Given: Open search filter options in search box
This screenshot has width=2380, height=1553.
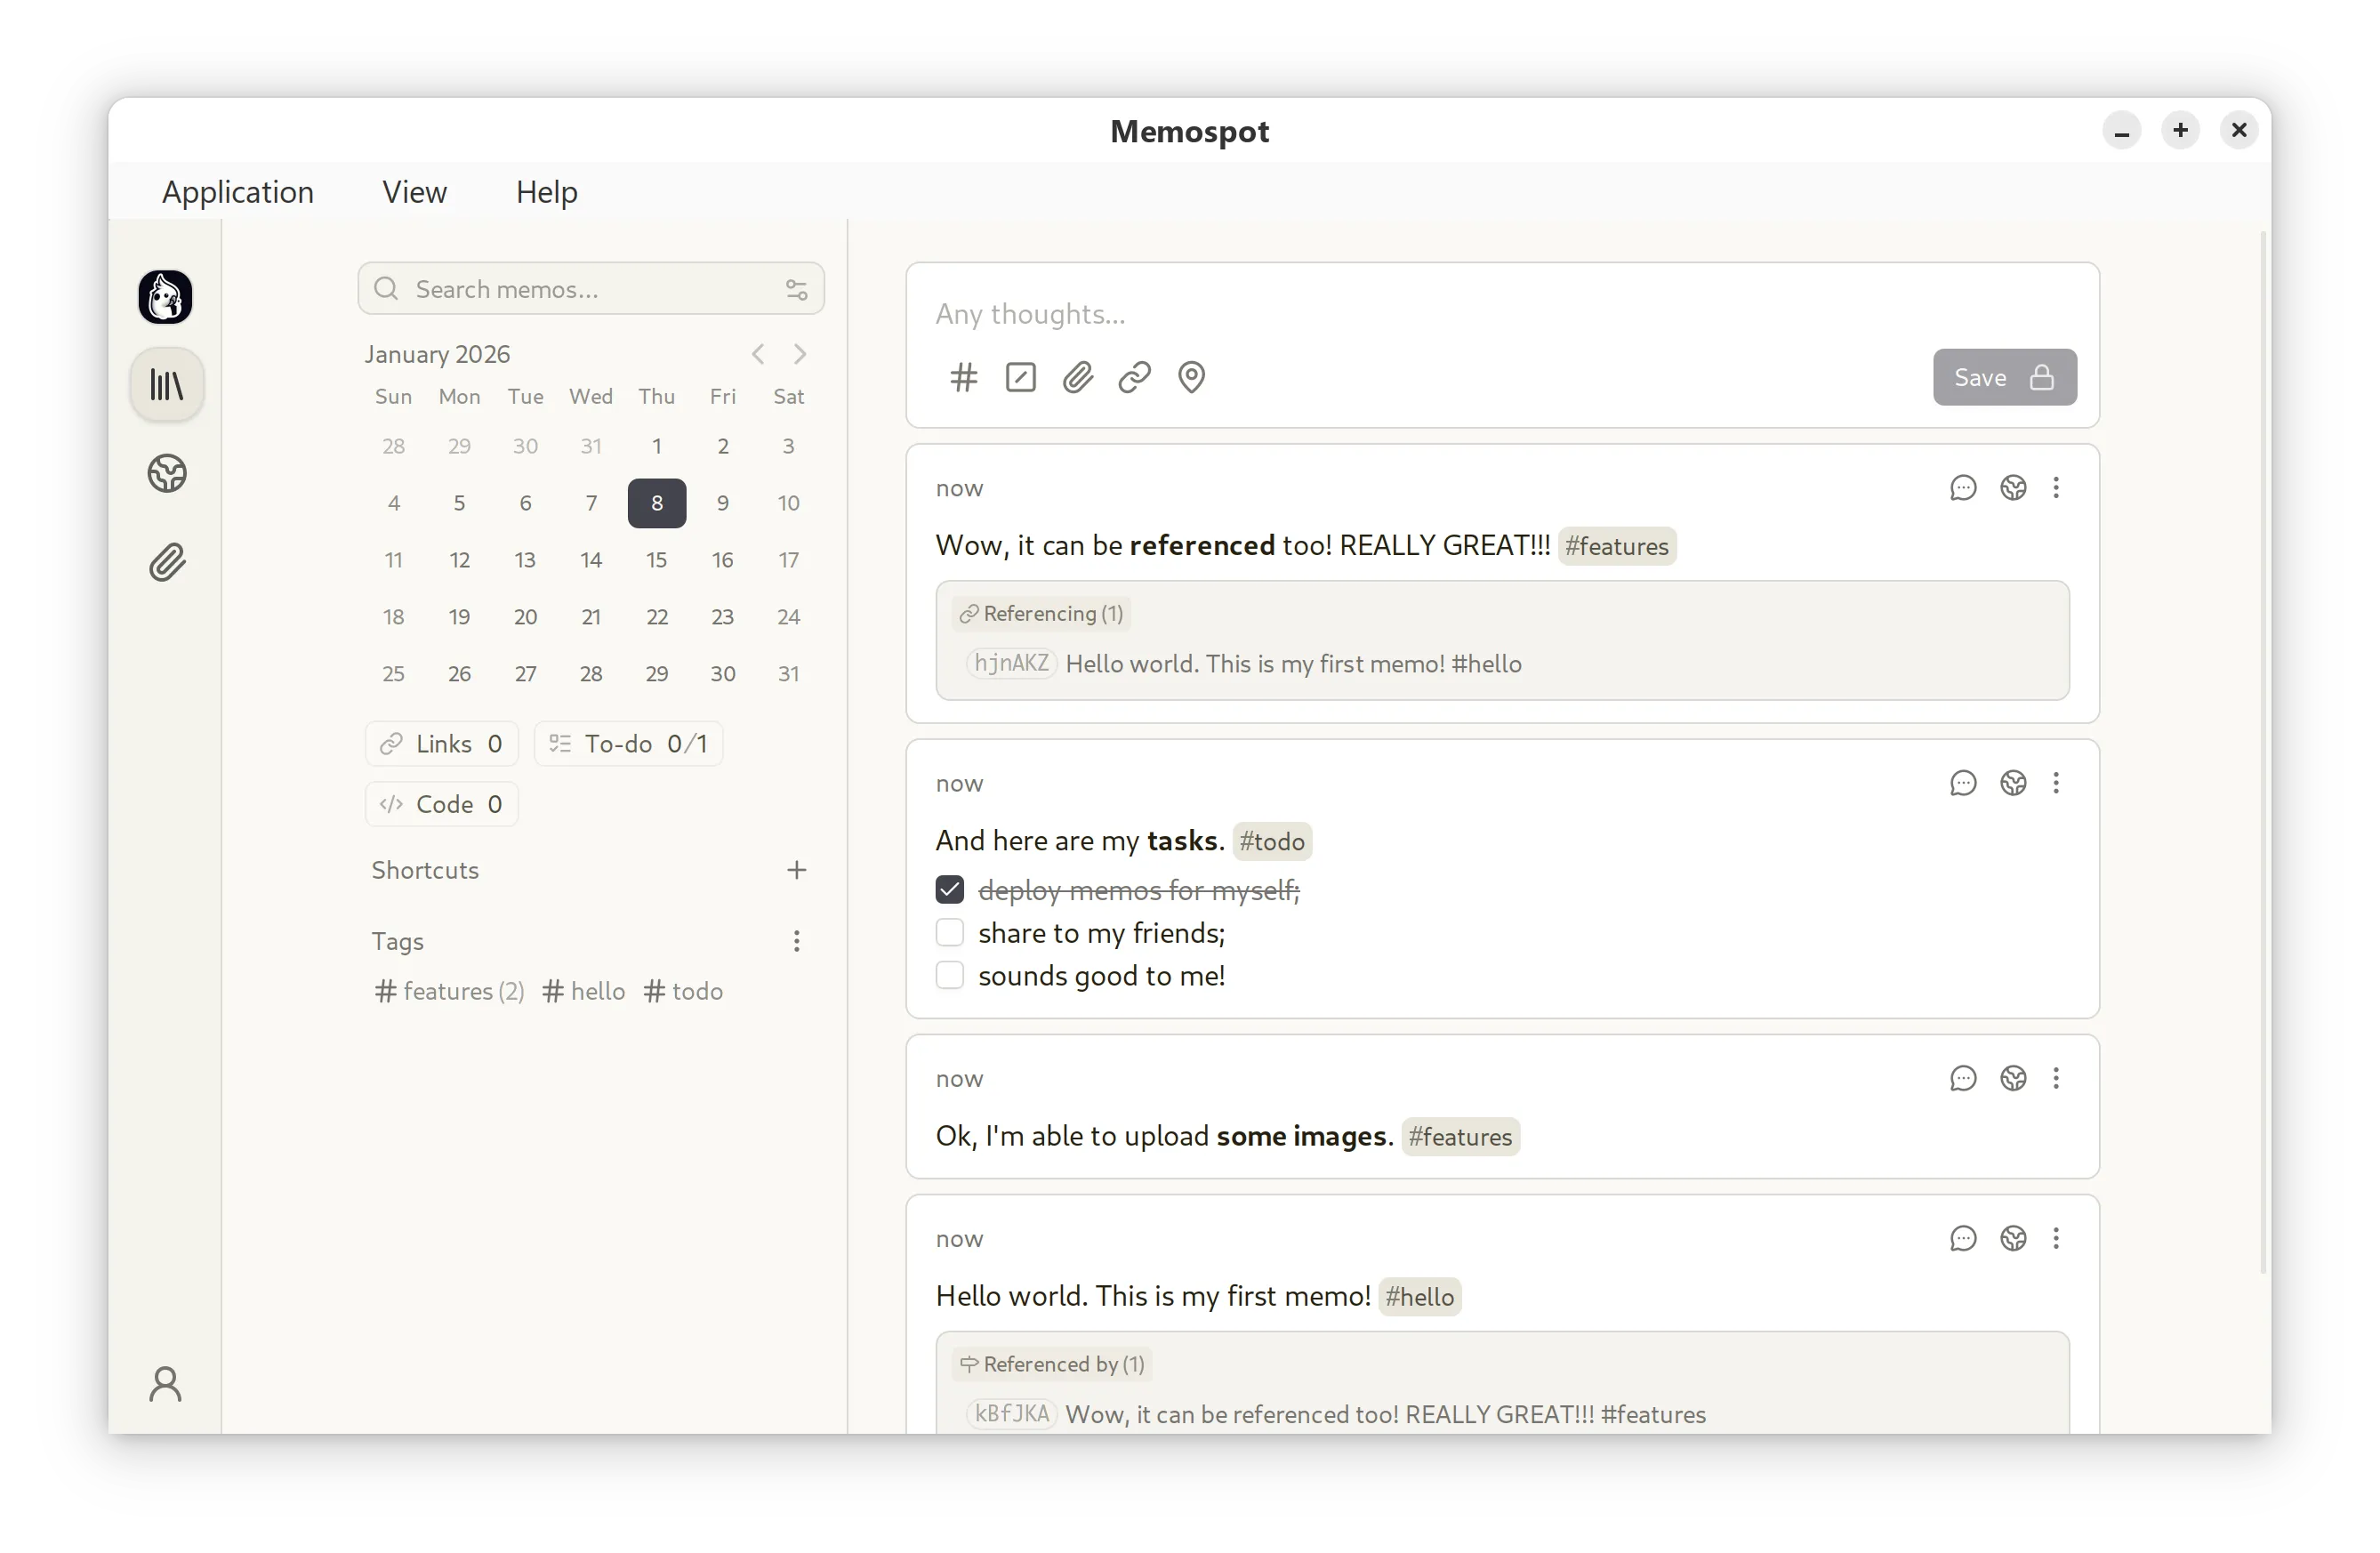Looking at the screenshot, I should pyautogui.click(x=796, y=289).
